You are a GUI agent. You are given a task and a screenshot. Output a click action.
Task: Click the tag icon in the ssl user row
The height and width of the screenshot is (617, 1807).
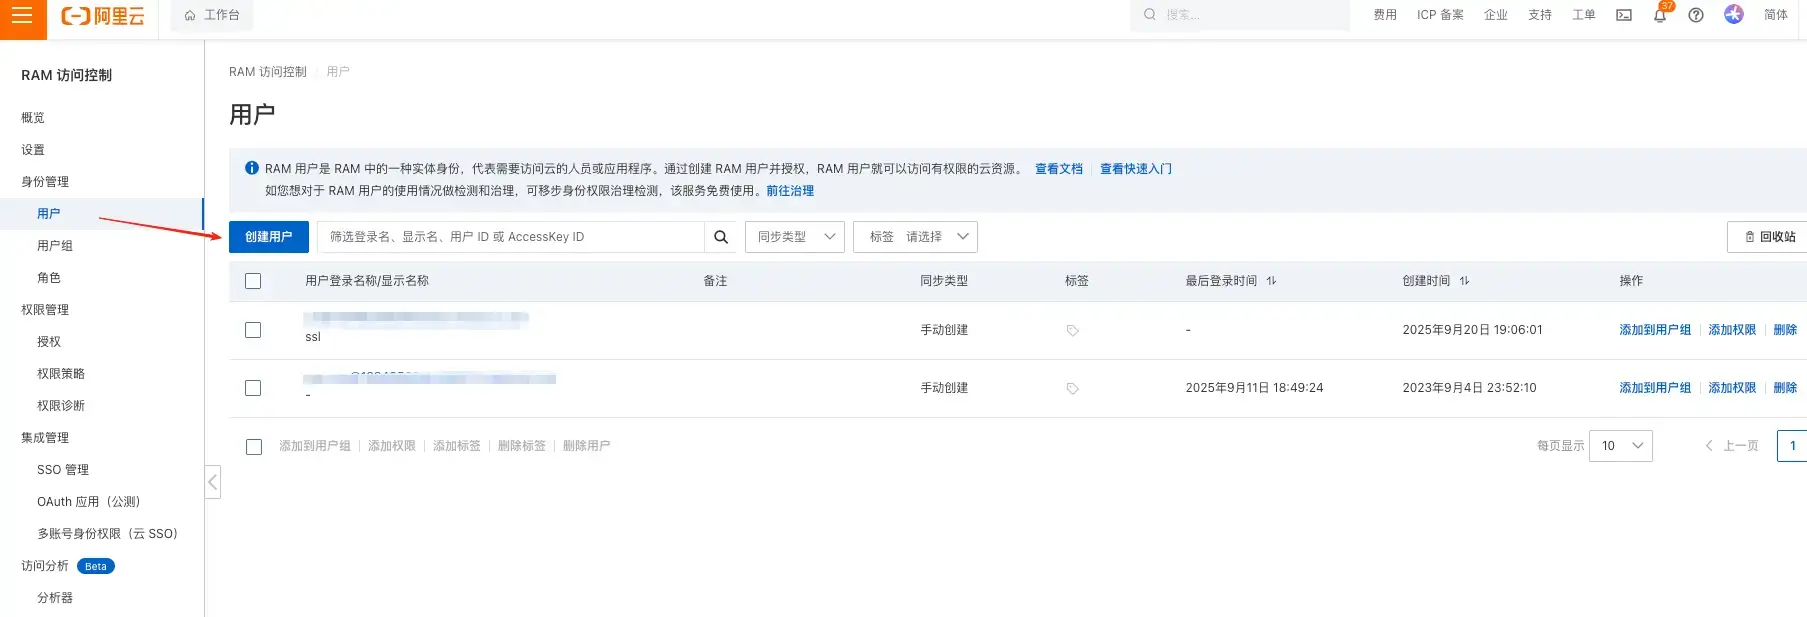coord(1072,331)
